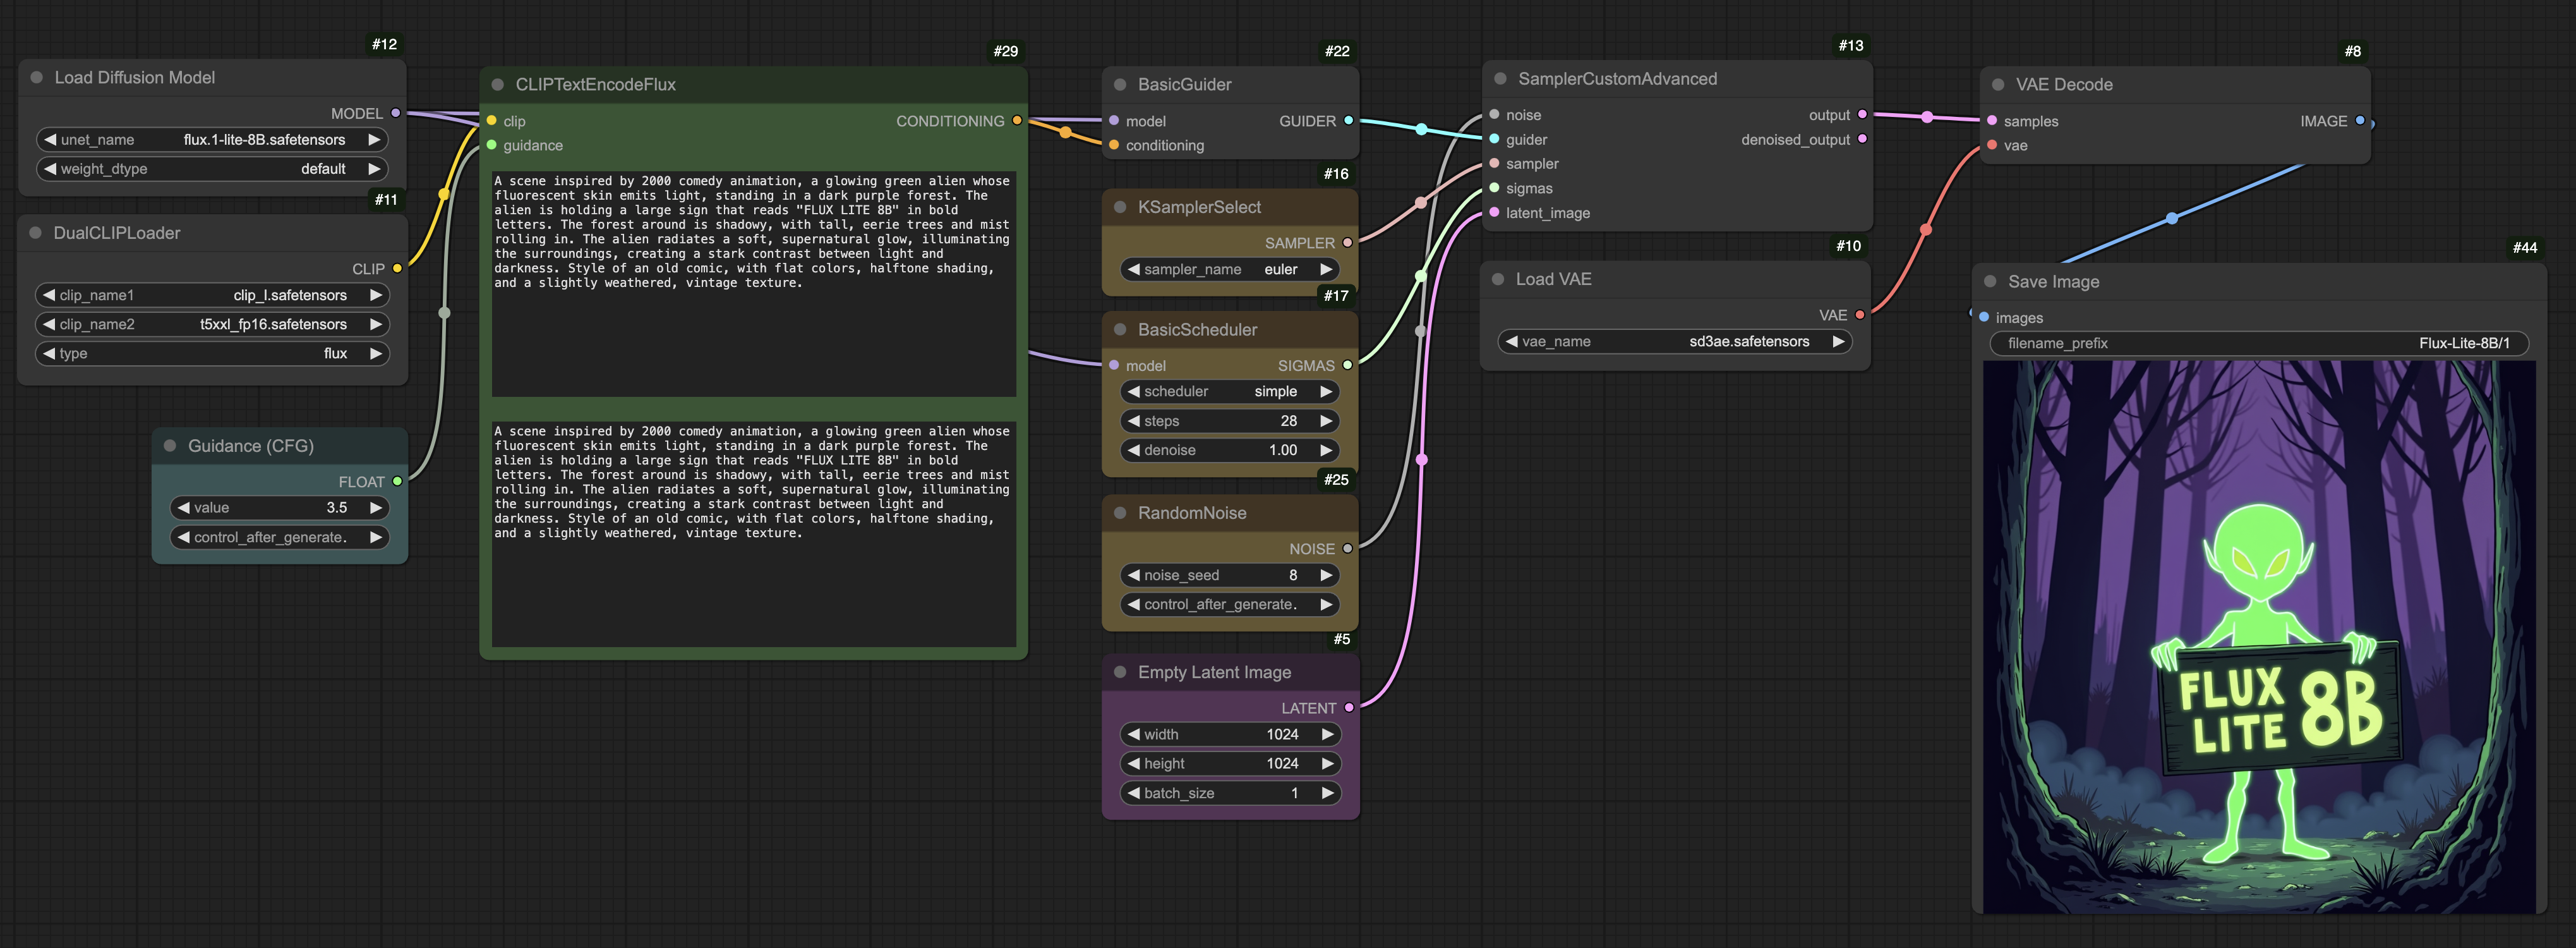
Task: Click the IMAGE output socket on VAE Decode
Action: [x=2361, y=121]
